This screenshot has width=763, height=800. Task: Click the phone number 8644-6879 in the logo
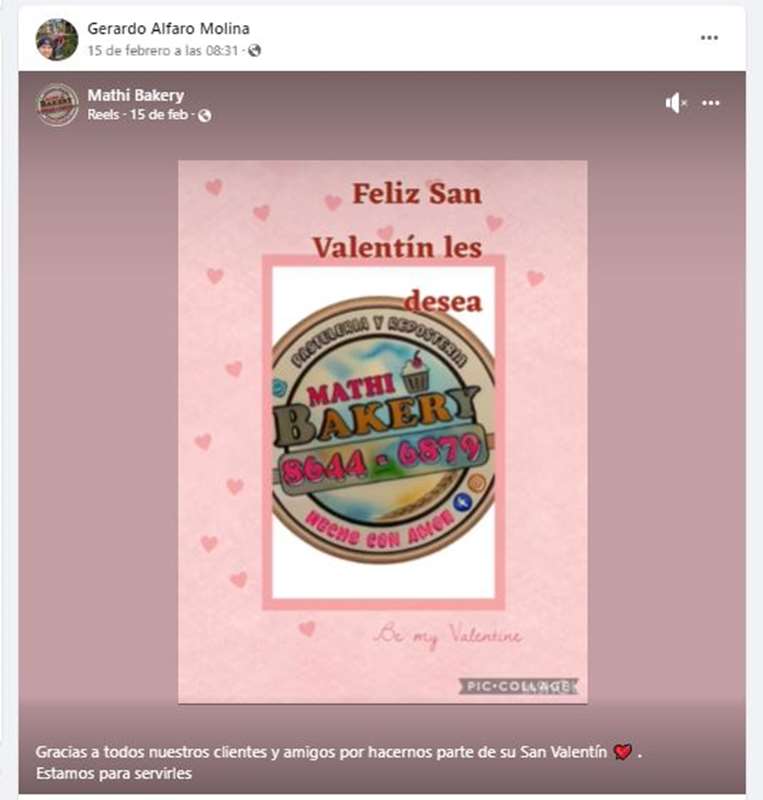pyautogui.click(x=382, y=452)
